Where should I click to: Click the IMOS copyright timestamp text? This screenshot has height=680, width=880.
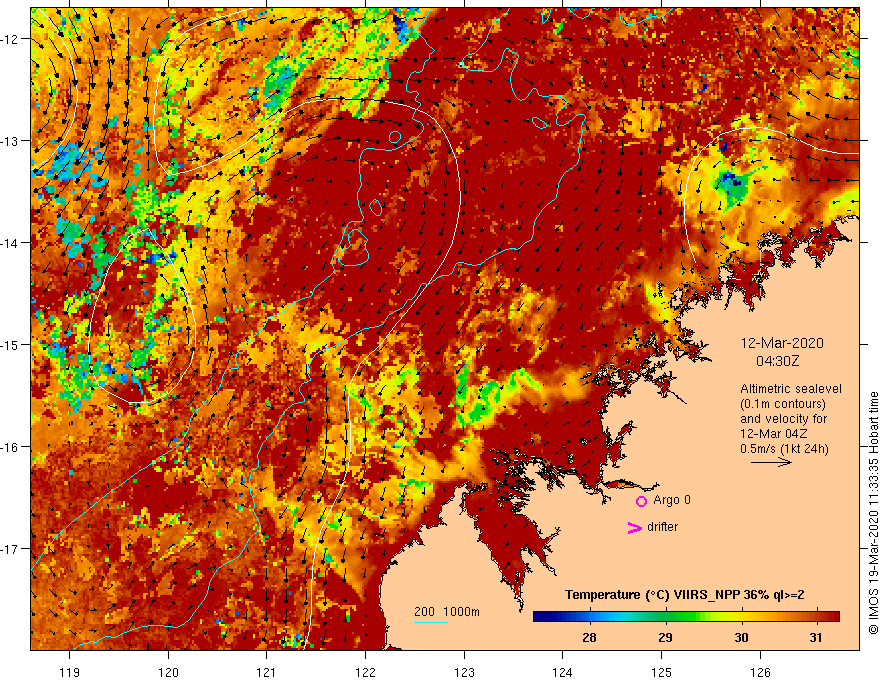[x=873, y=513]
